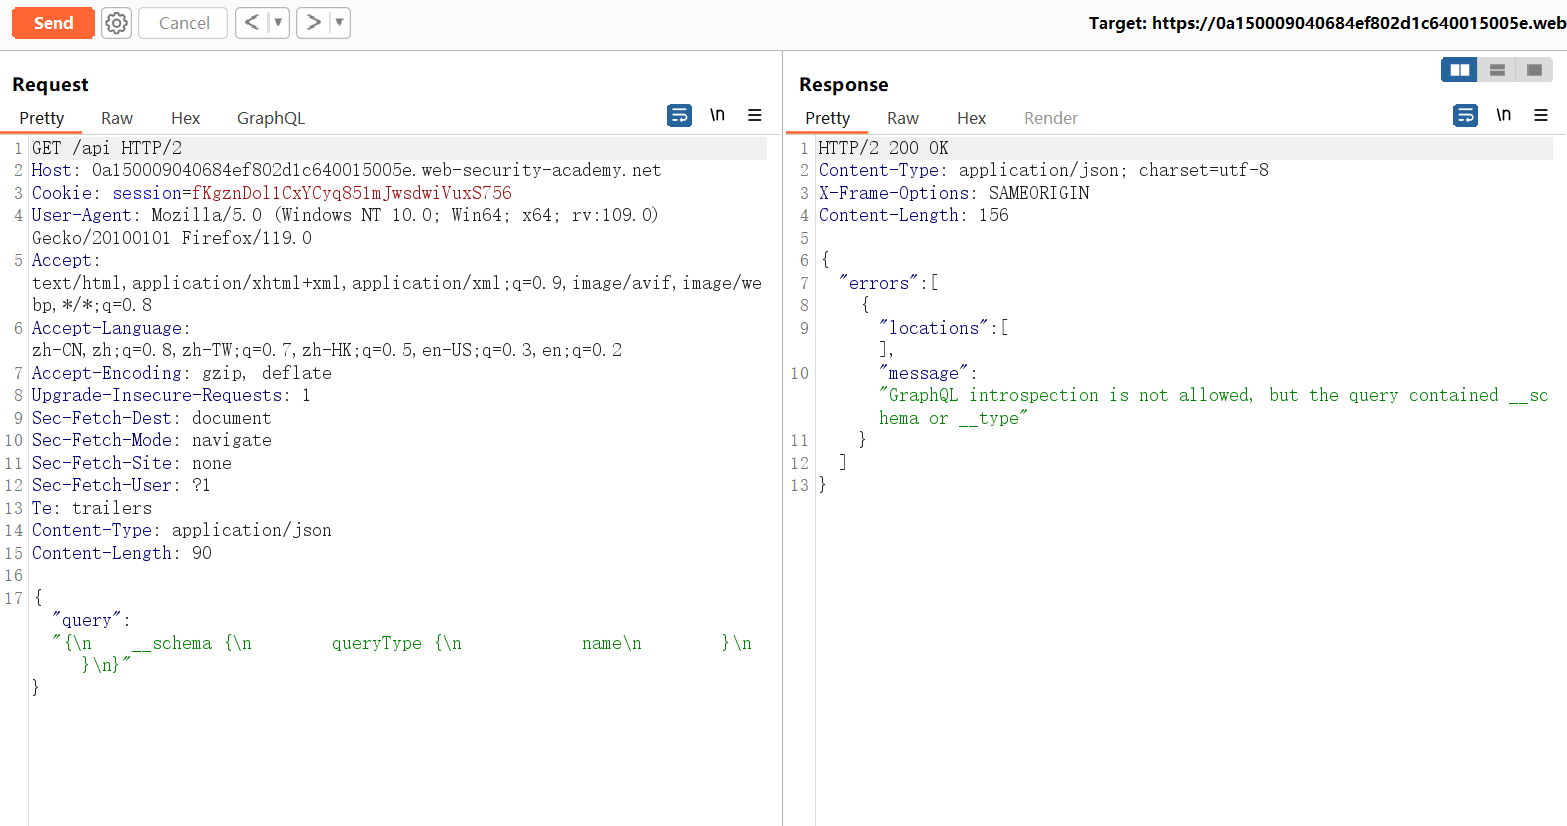This screenshot has height=826, width=1567.
Task: Switch to top-bottom stacked layout
Action: [x=1497, y=70]
